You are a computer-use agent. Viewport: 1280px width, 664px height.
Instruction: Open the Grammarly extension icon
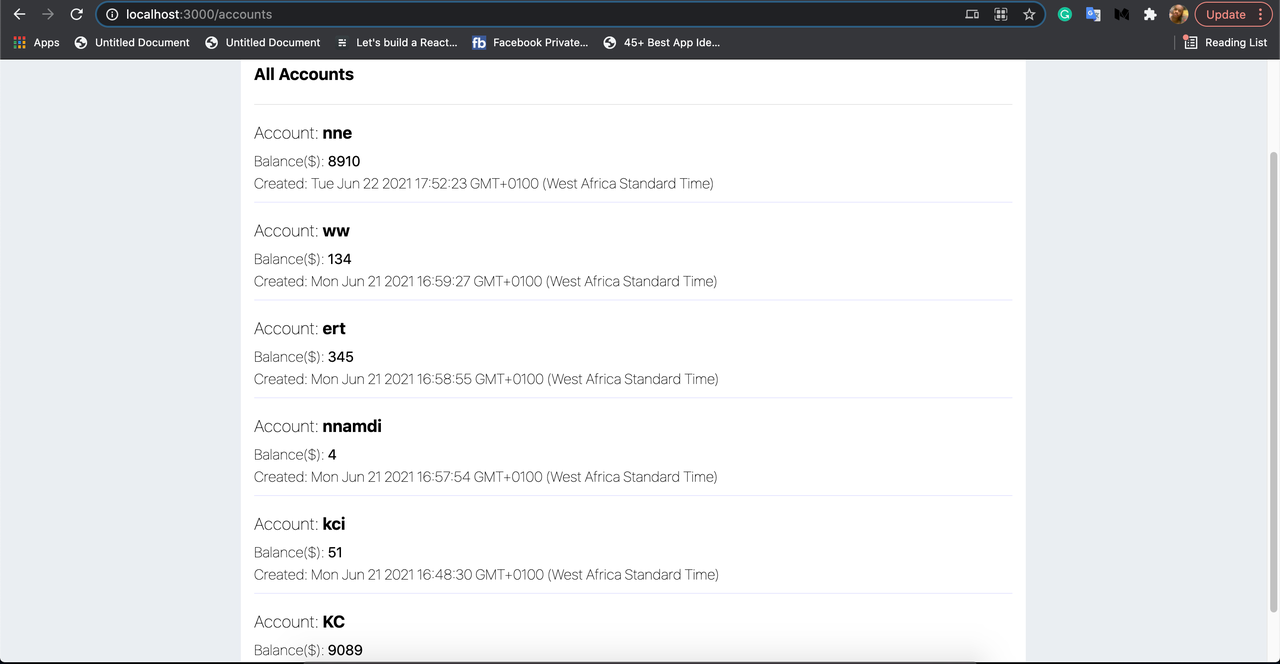pyautogui.click(x=1065, y=14)
